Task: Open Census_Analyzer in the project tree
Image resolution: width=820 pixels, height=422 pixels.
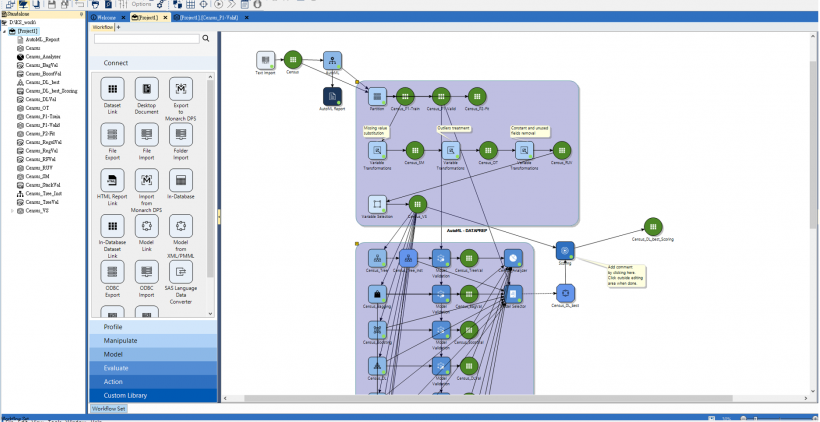Action: tap(45, 56)
